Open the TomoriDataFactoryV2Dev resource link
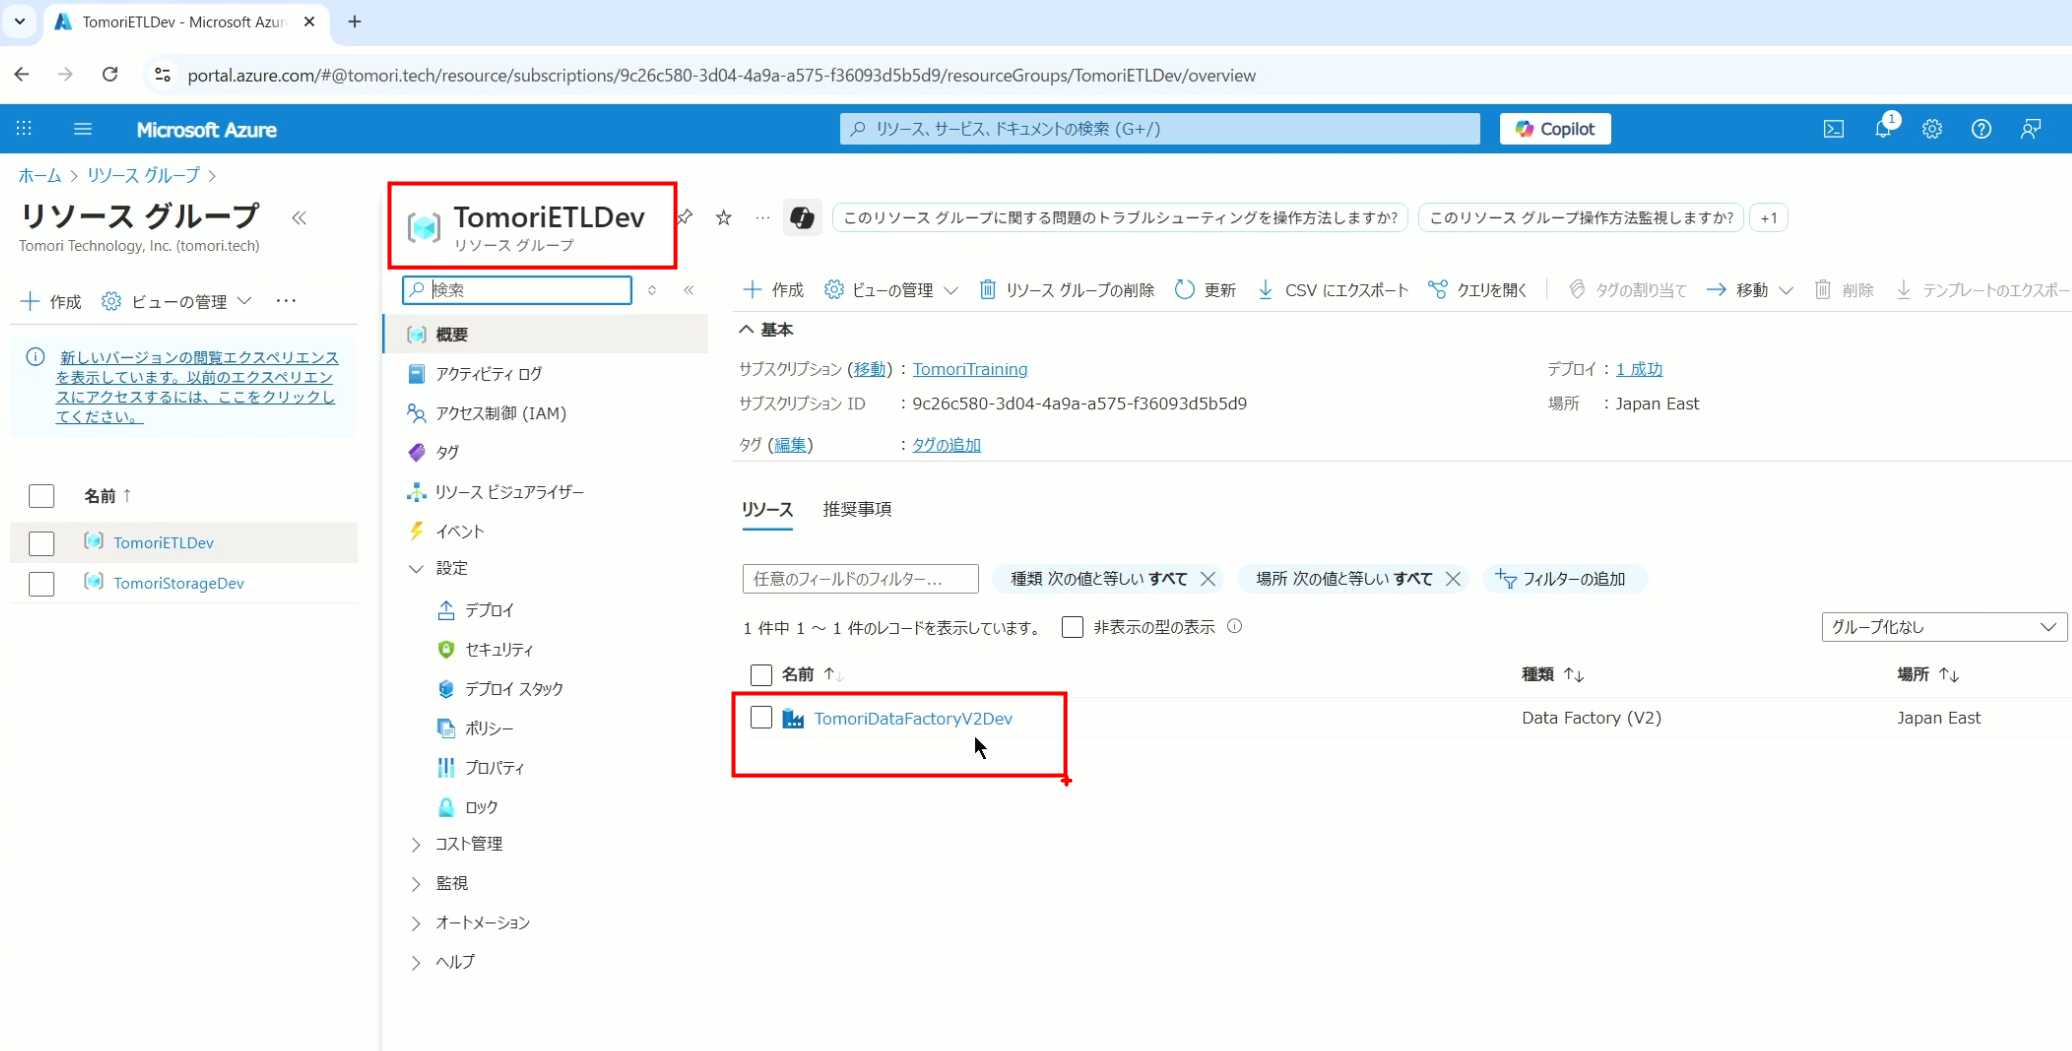Viewport: 2072px width, 1051px height. tap(913, 718)
